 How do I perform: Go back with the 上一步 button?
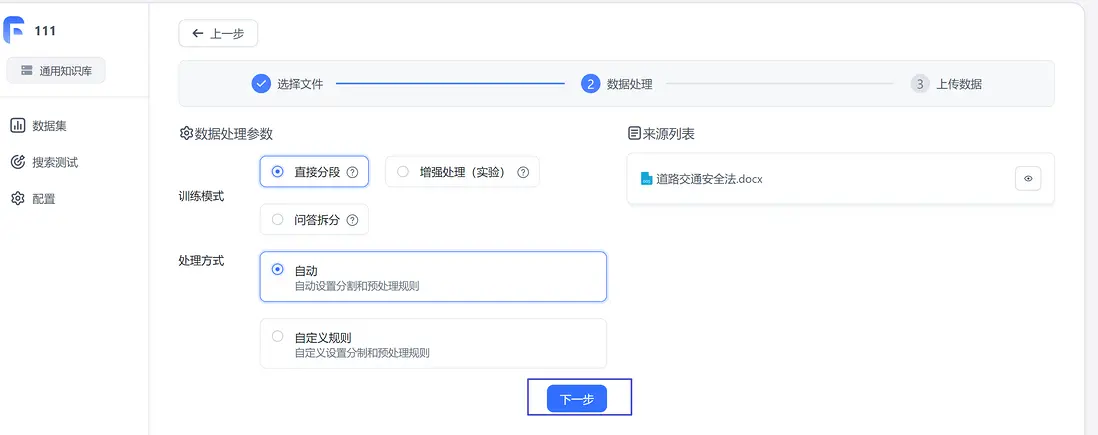[218, 34]
